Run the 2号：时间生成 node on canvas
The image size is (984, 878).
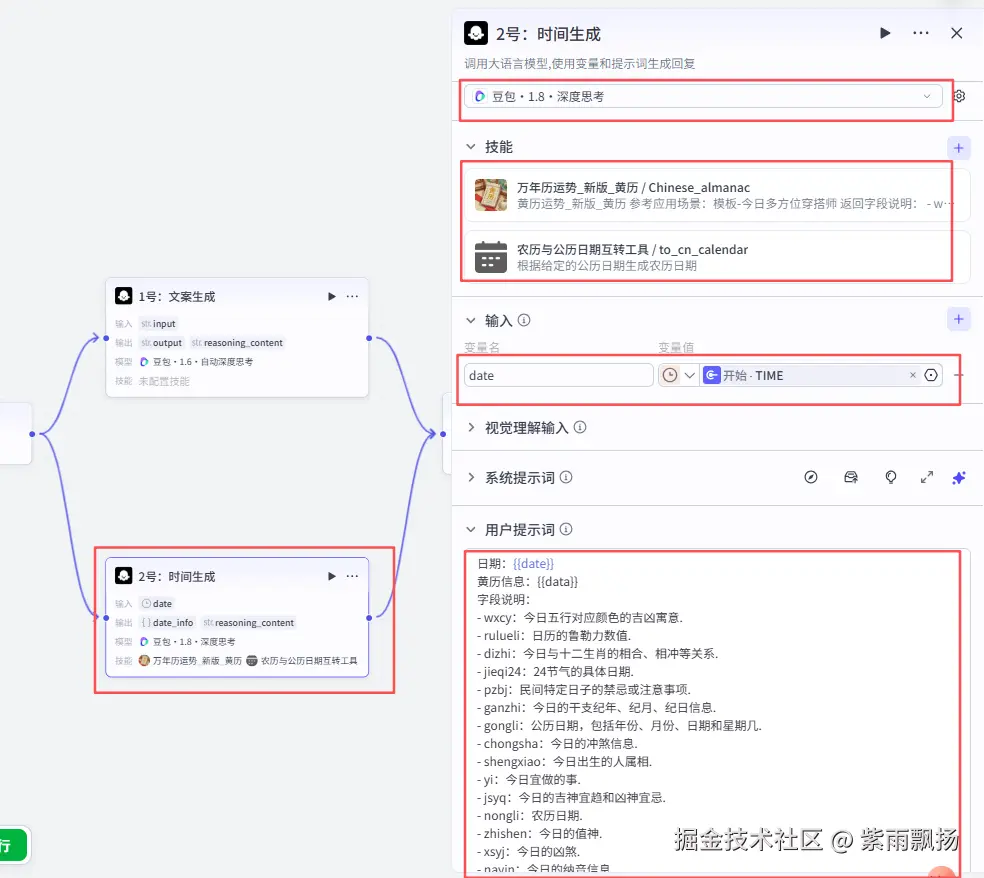(331, 576)
